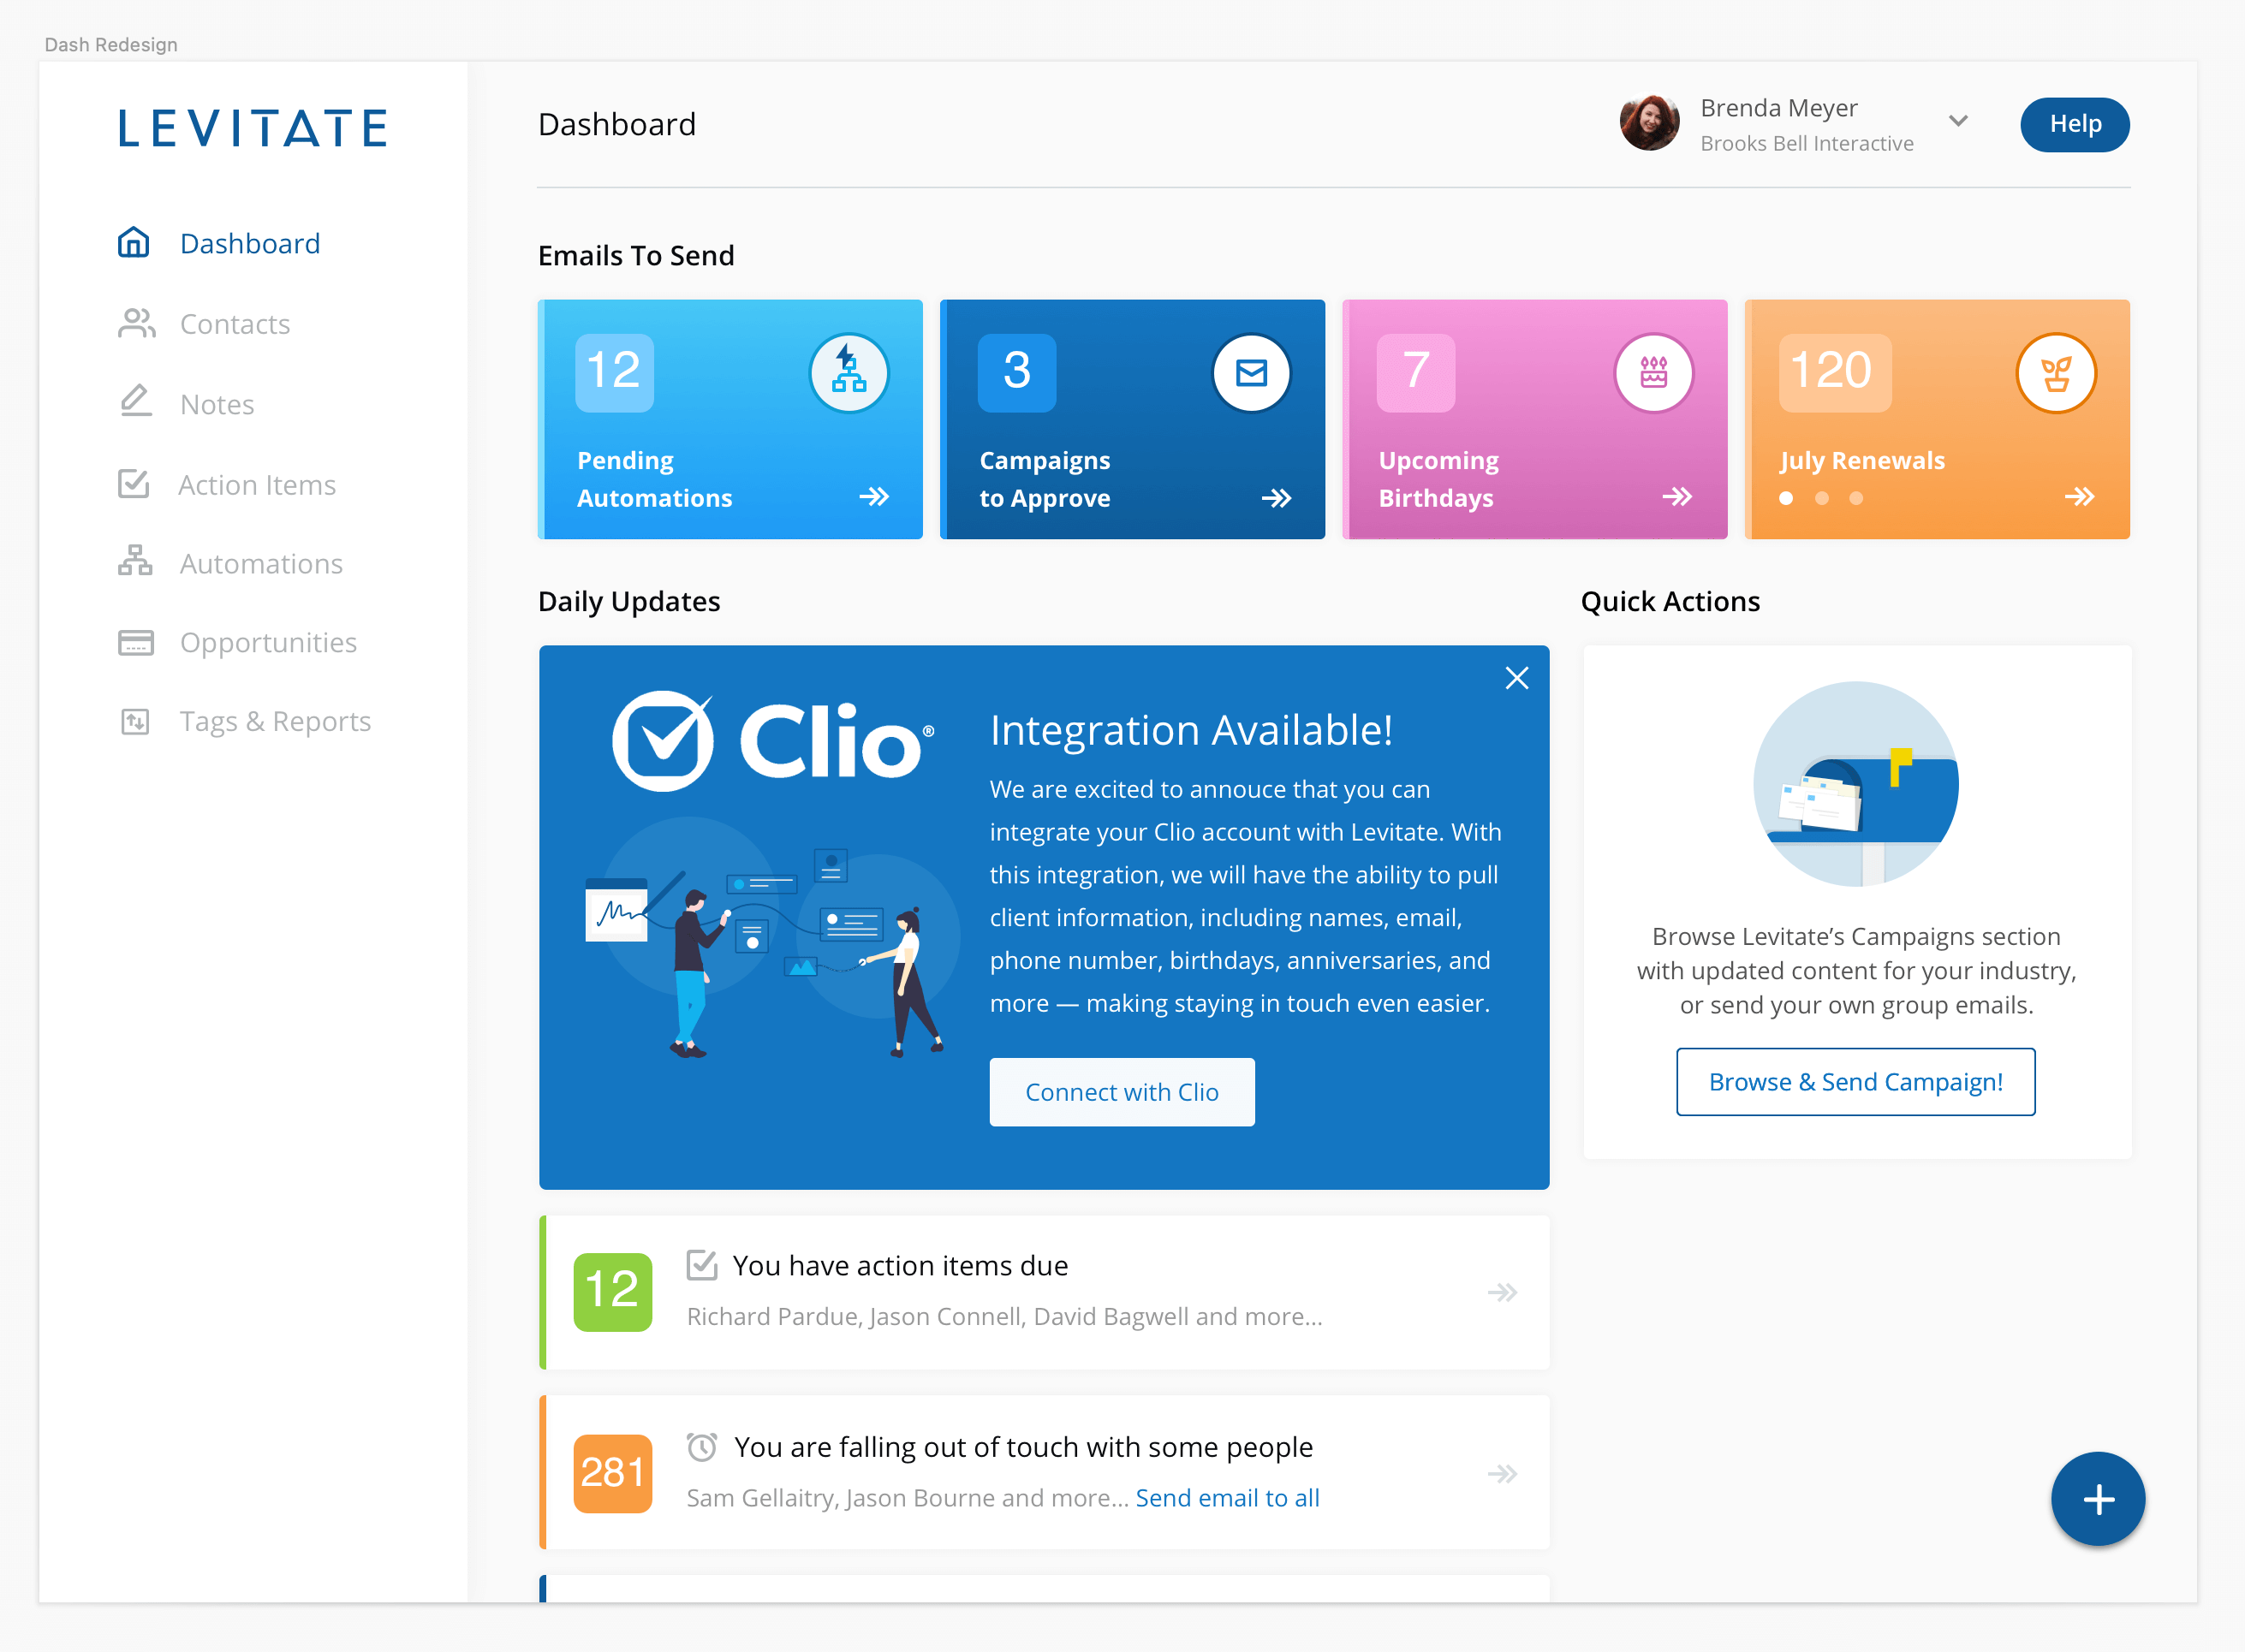
Task: Go to Opportunities in the sidebar
Action: 268,643
